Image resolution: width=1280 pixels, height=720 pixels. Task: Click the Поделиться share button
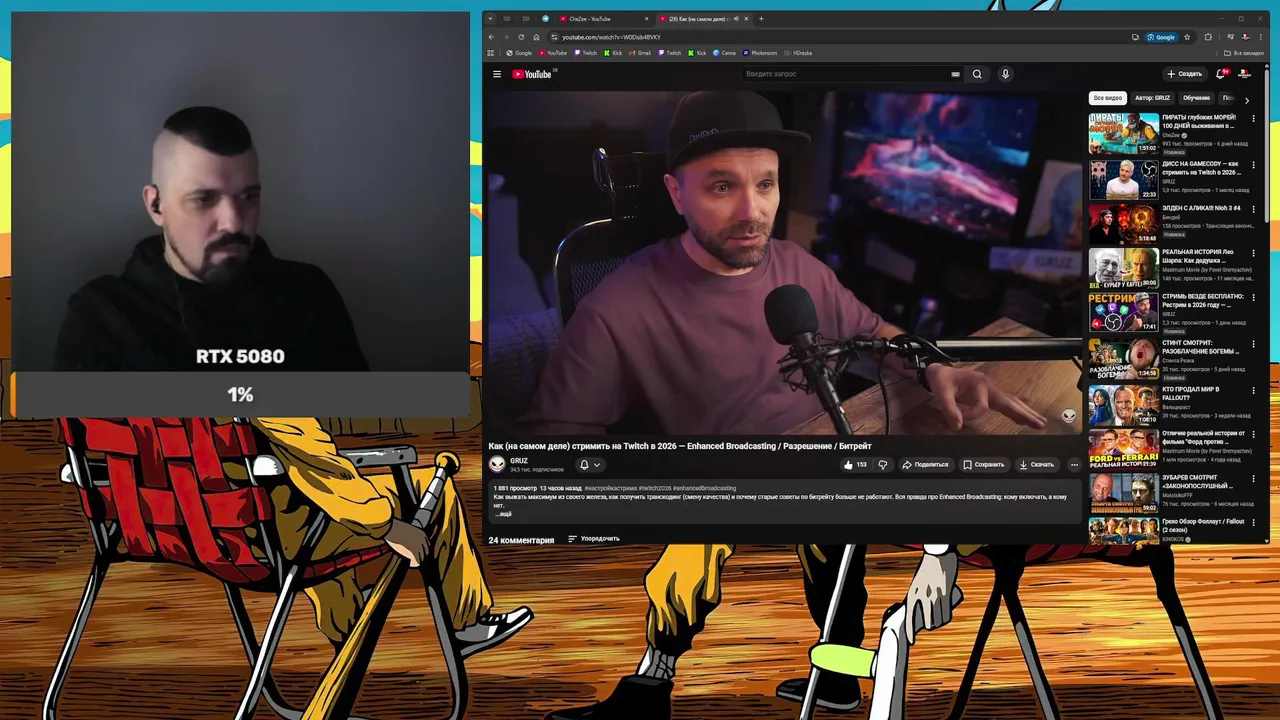pos(925,464)
